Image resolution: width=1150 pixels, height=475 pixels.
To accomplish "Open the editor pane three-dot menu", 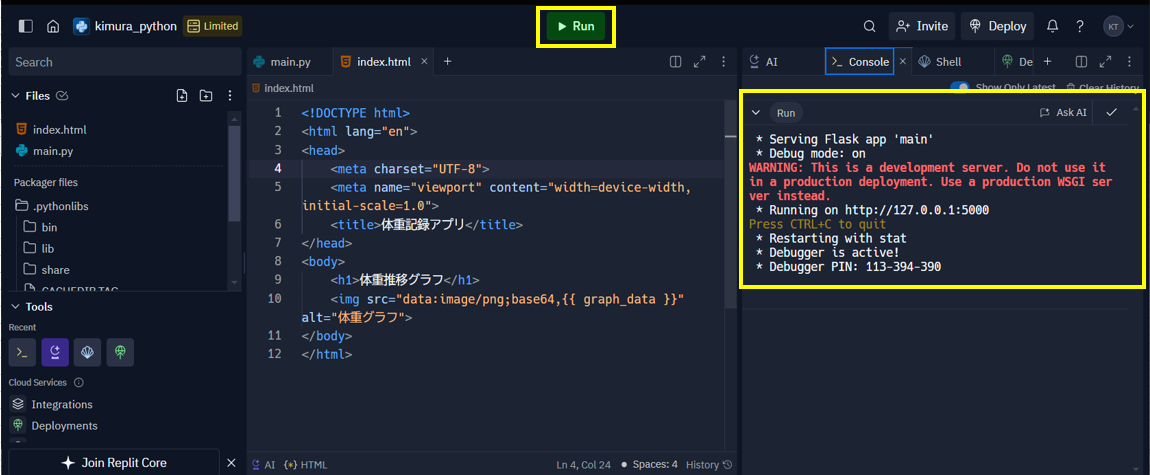I will (x=723, y=62).
